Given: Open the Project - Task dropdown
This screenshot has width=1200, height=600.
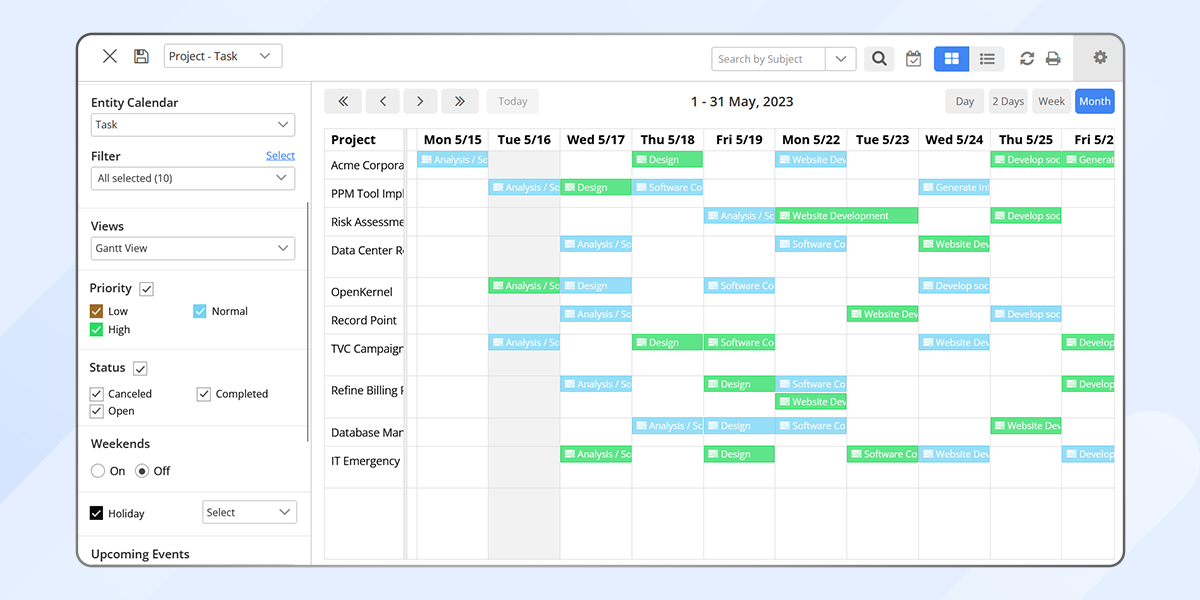Looking at the screenshot, I should click(223, 56).
